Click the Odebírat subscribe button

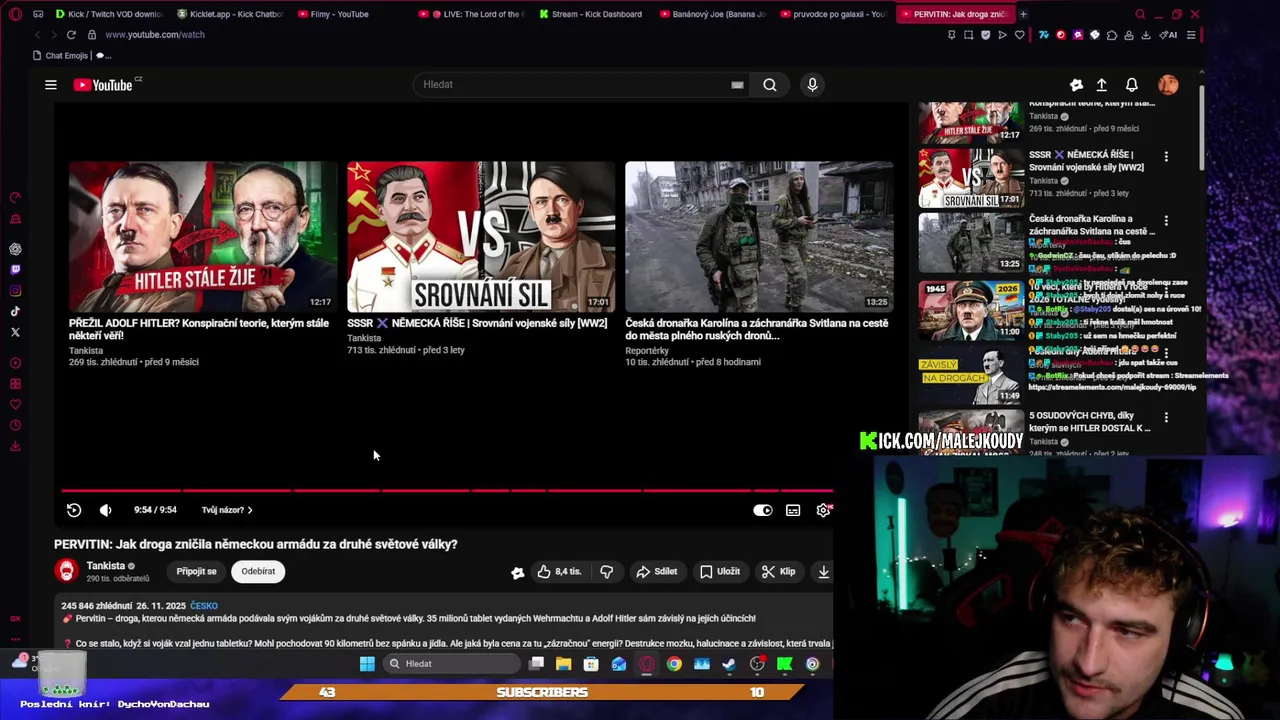point(258,571)
